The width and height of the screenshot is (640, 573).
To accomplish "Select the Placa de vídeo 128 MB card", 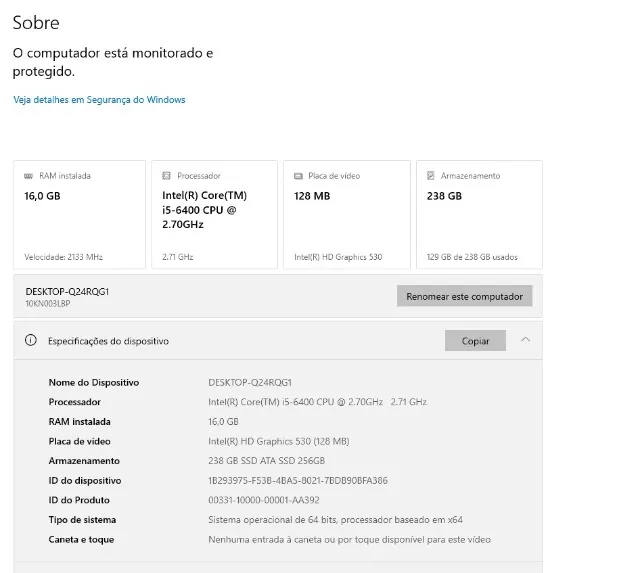I will point(347,215).
